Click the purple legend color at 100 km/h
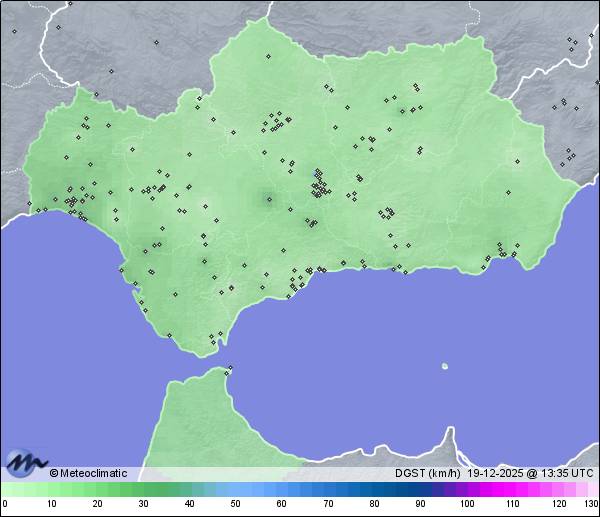The image size is (600, 517). click(x=466, y=489)
